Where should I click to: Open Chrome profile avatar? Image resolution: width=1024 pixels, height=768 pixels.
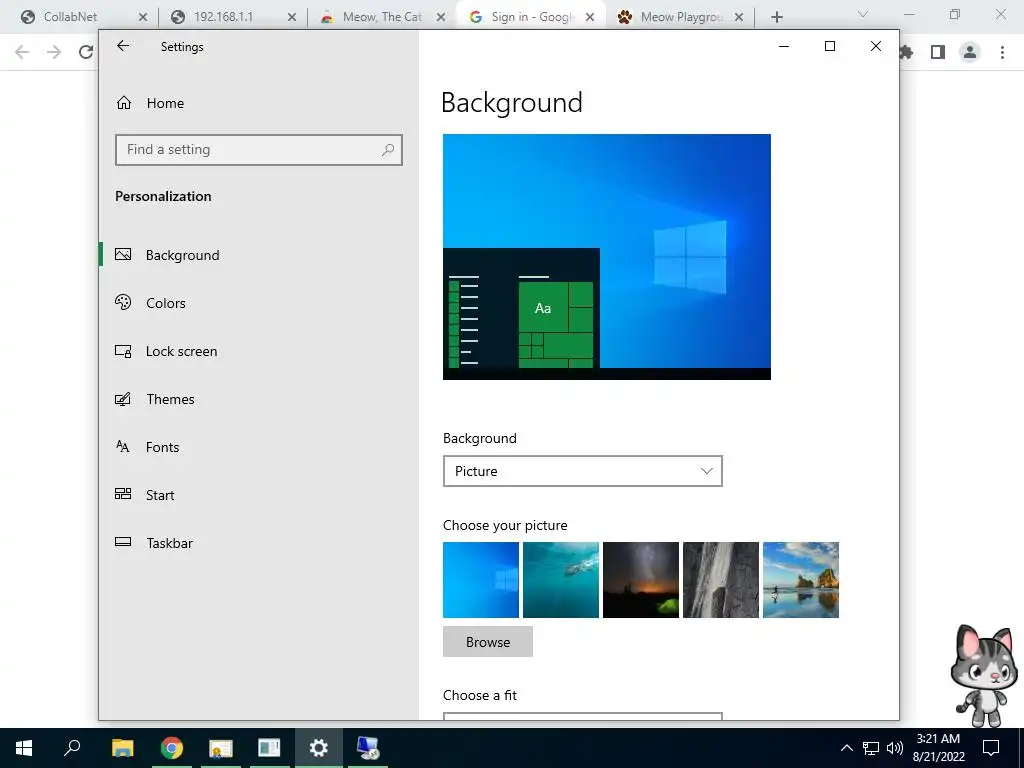point(970,52)
